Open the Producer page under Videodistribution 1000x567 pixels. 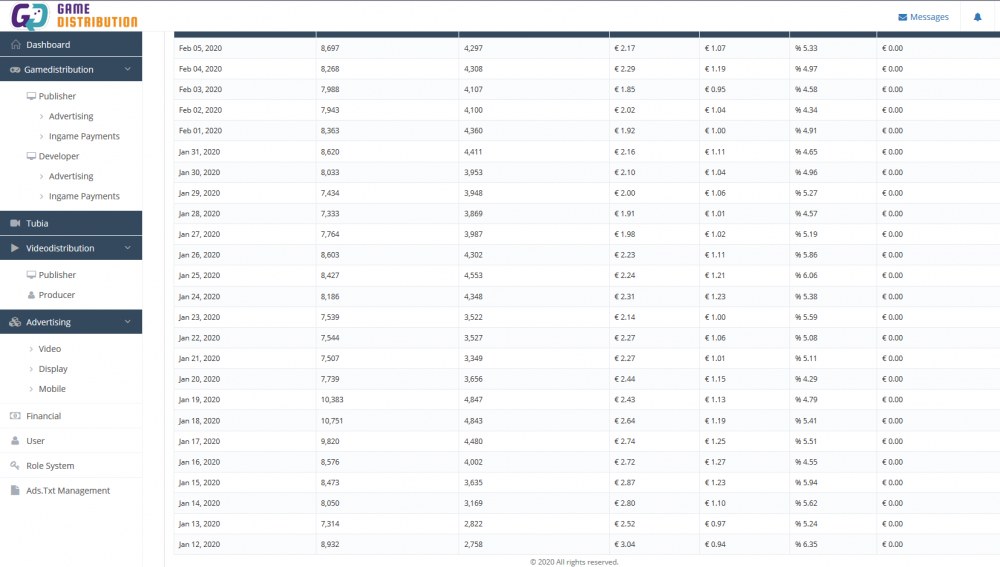coord(57,295)
